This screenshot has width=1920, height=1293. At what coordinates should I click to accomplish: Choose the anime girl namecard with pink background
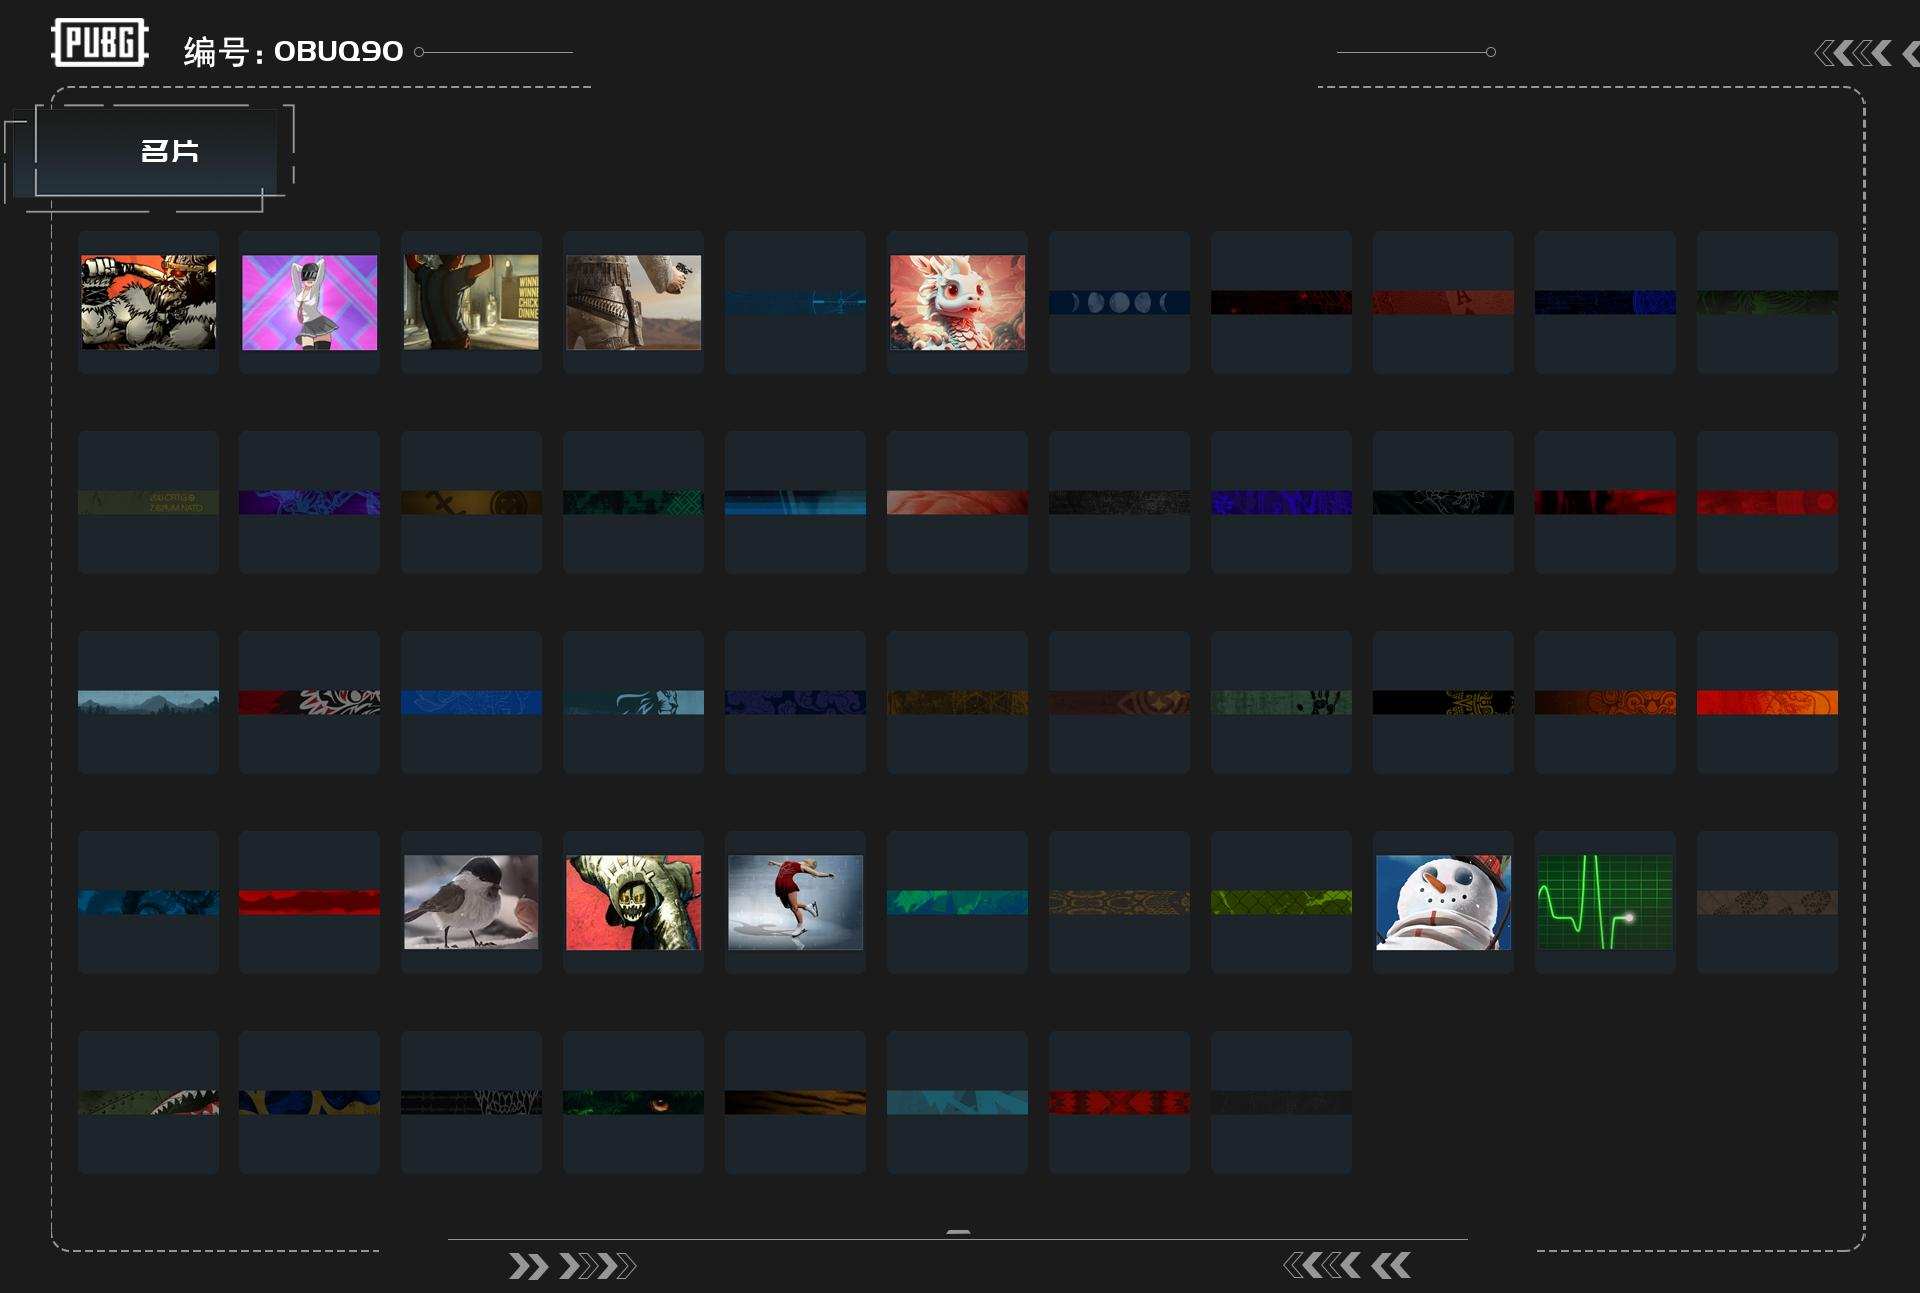[310, 302]
